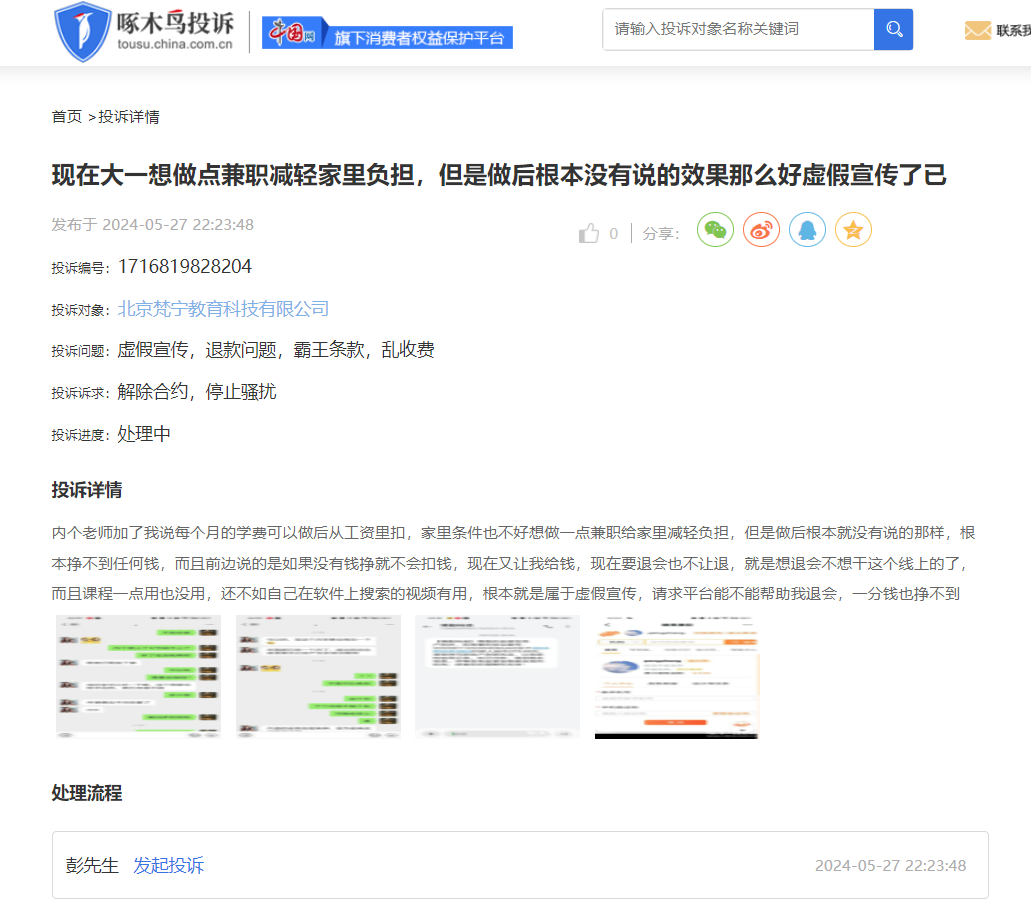Click the like count 0
This screenshot has height=900, width=1031.
pos(613,234)
